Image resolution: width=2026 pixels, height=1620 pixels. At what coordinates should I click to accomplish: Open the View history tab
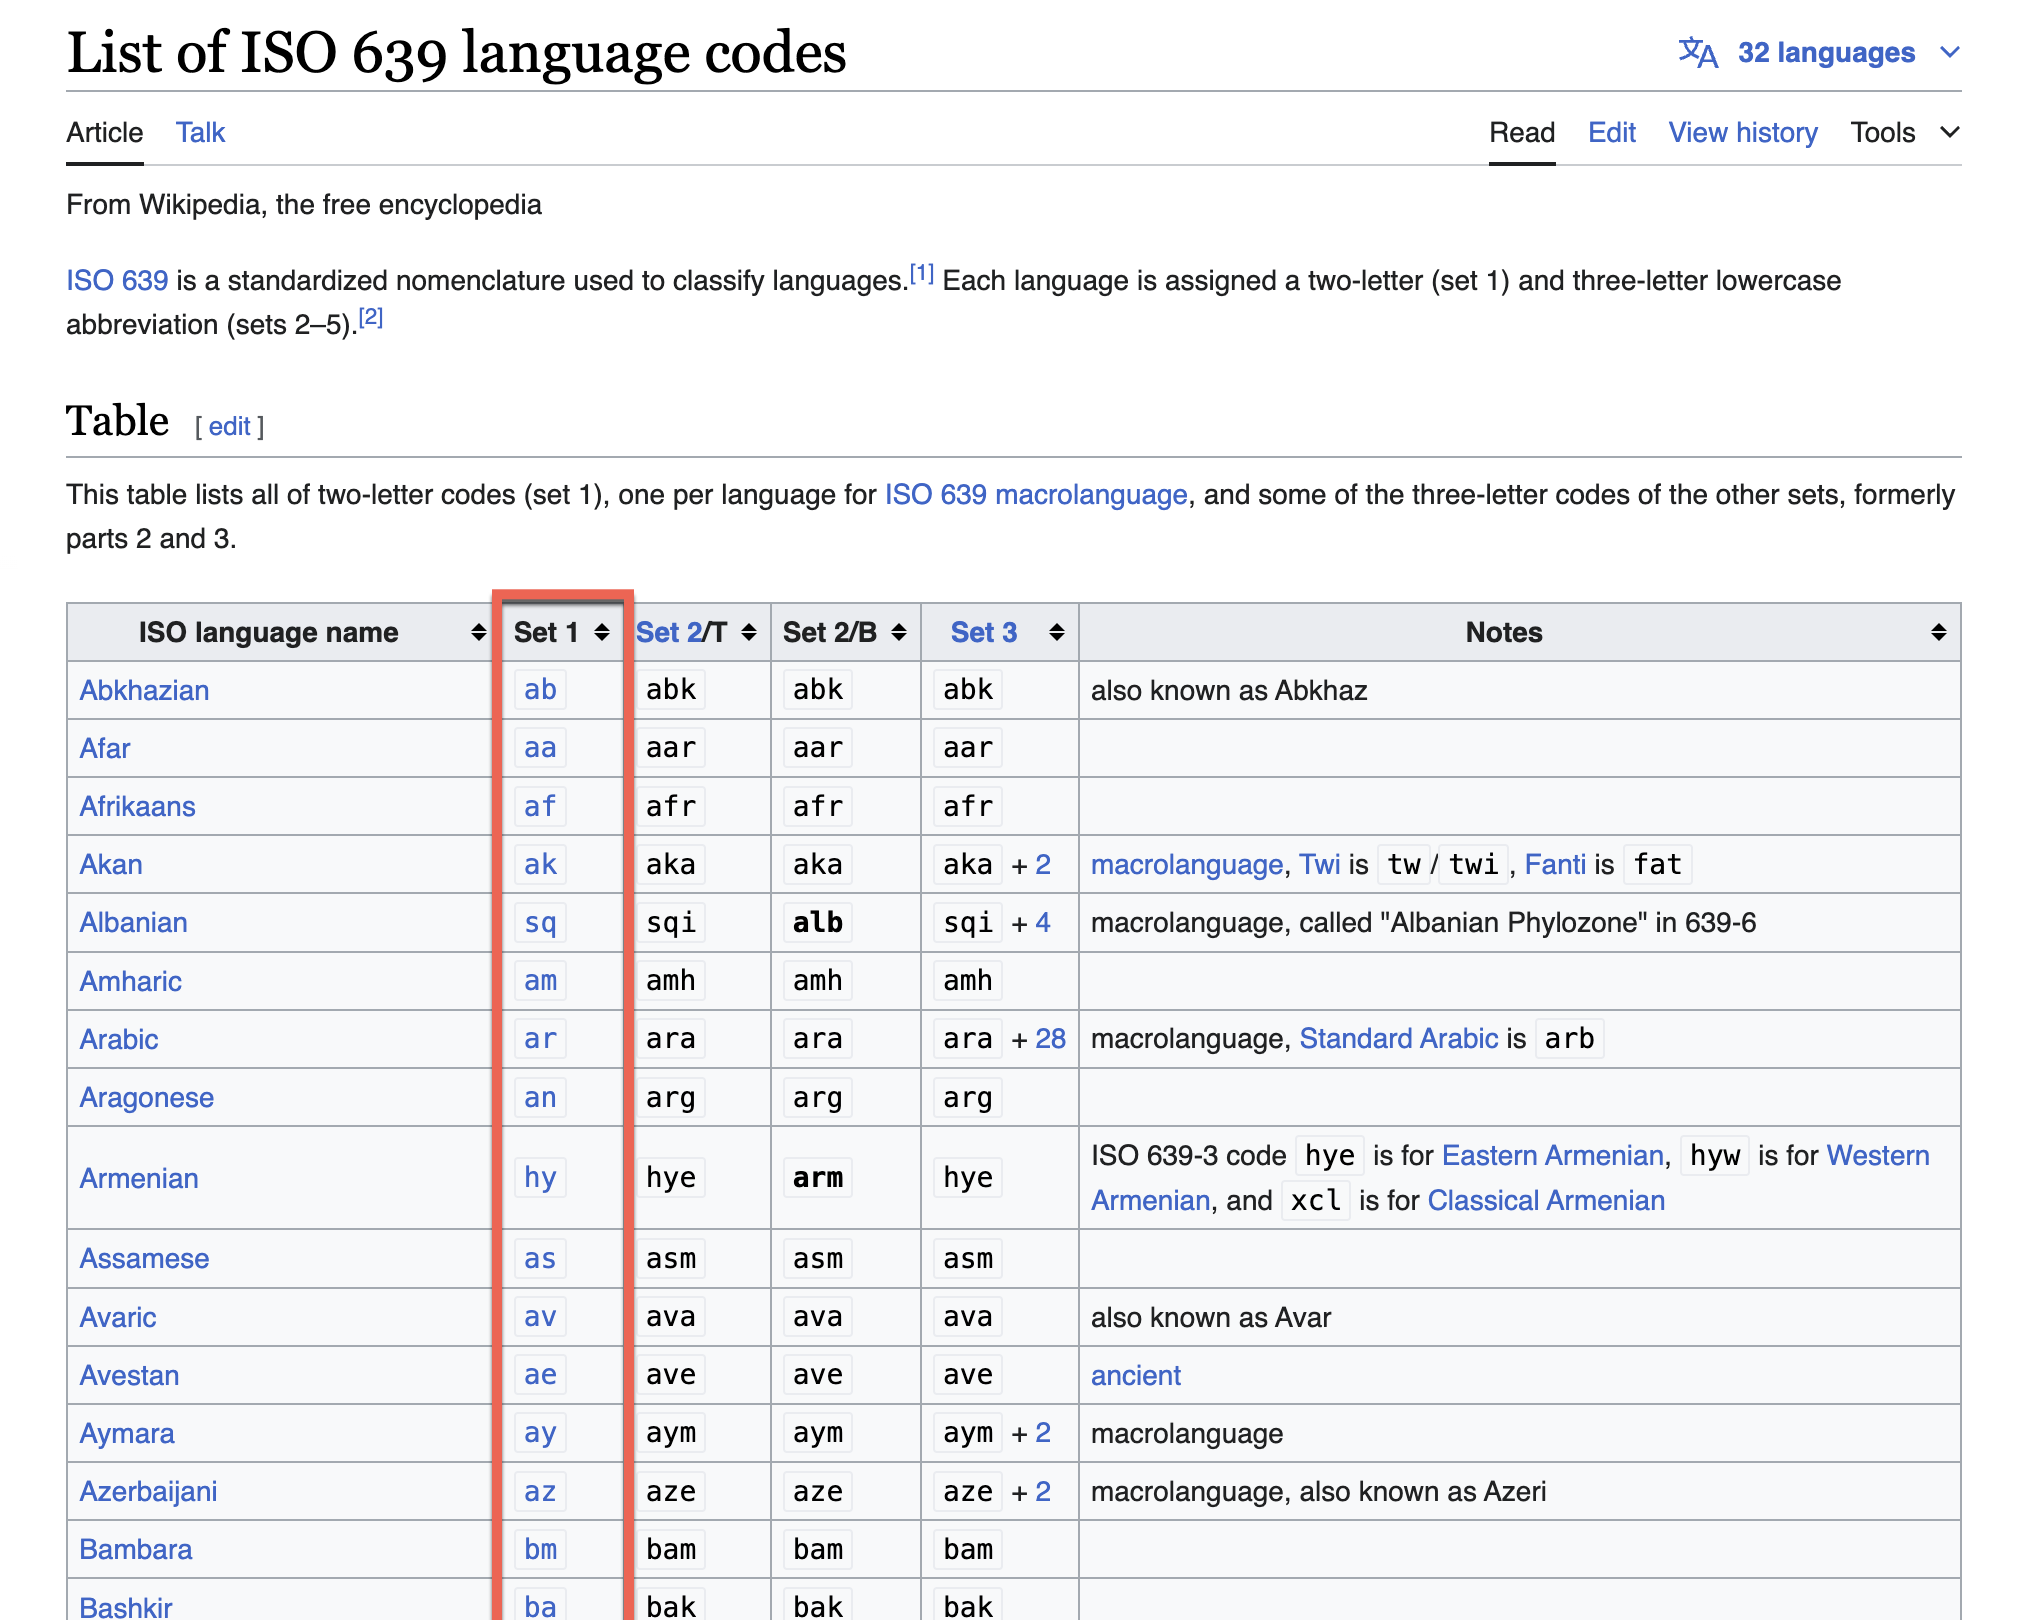(x=1742, y=132)
